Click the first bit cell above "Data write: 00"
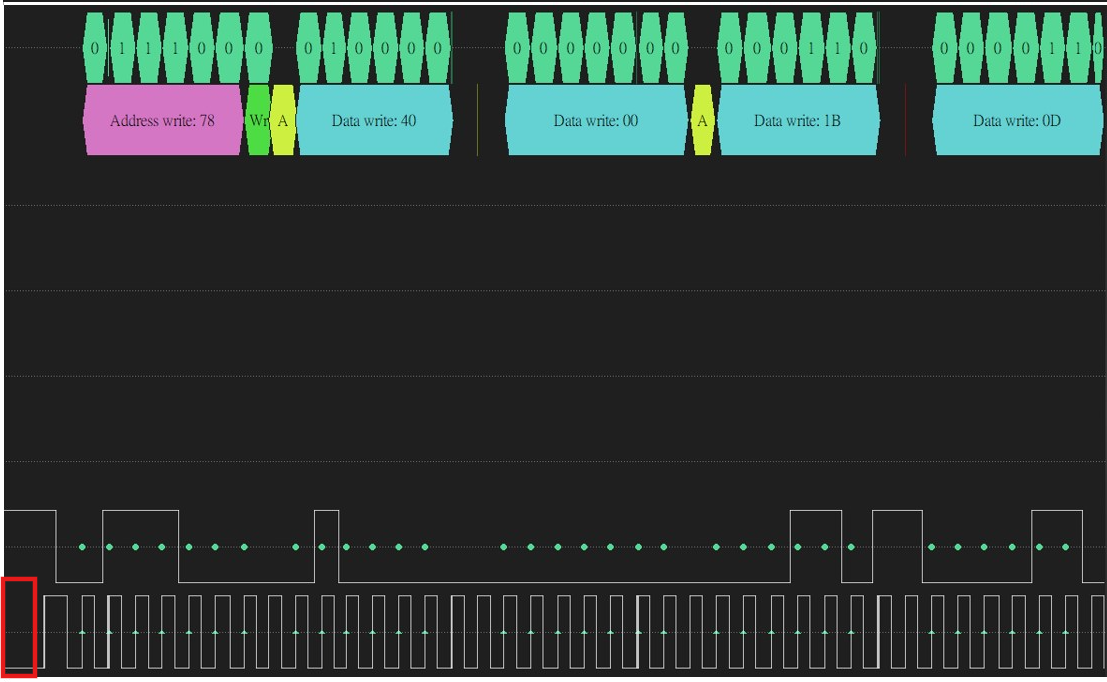1107x682 pixels. pyautogui.click(x=517, y=48)
